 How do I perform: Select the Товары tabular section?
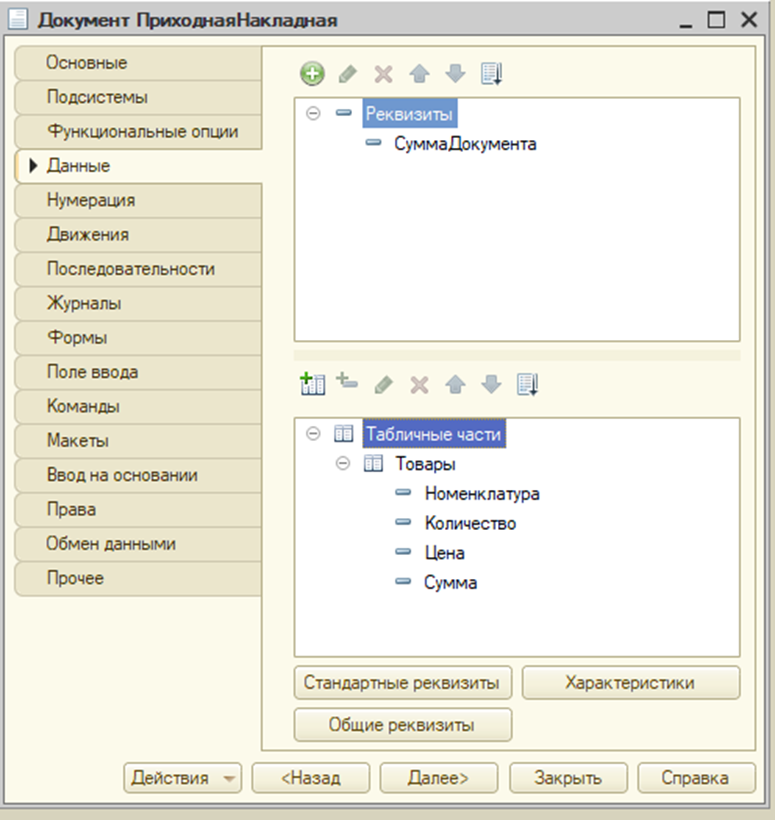click(425, 464)
